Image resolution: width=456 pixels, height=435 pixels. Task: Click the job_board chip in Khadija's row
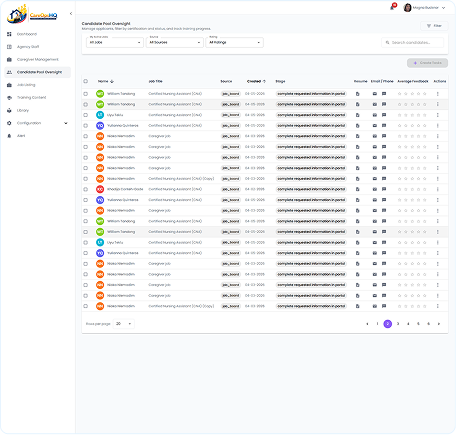[x=231, y=189]
